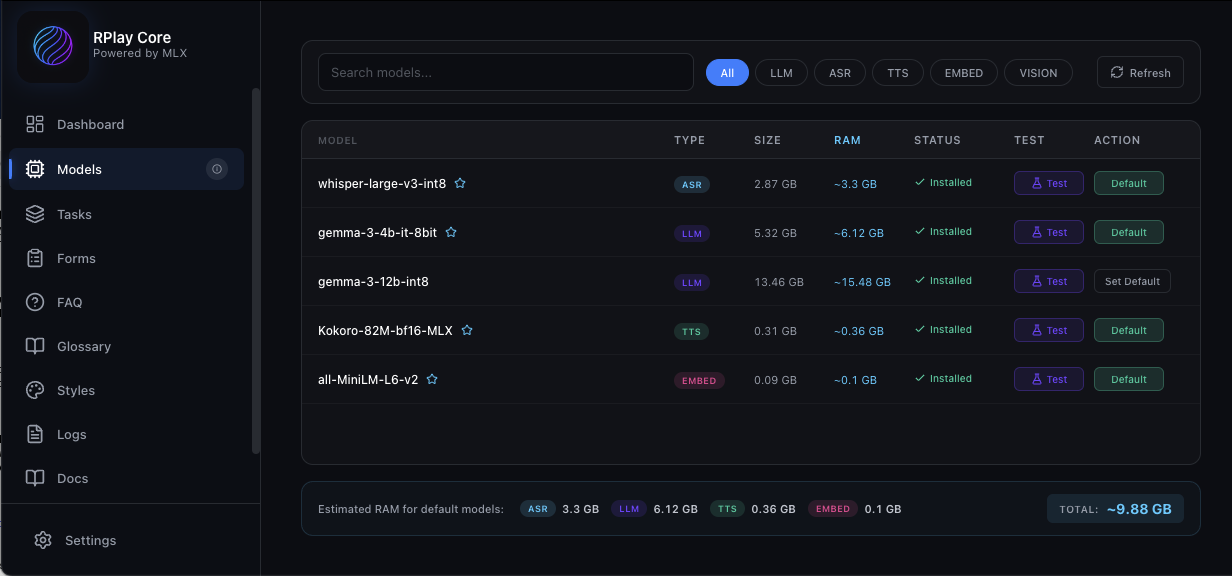
Task: Toggle favorite star for whisper-large-v3-int8
Action: coord(460,183)
